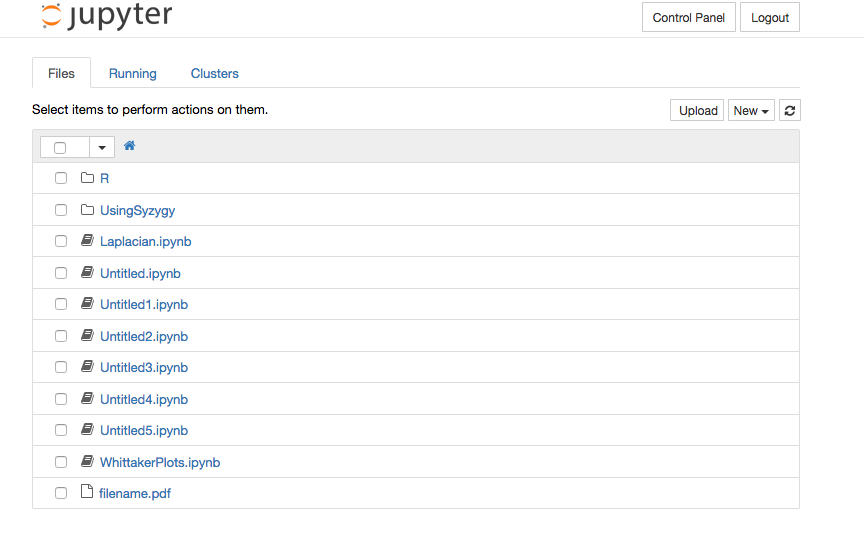Click the file icon beside filename.pdf
This screenshot has height=538, width=864.
coord(86,492)
